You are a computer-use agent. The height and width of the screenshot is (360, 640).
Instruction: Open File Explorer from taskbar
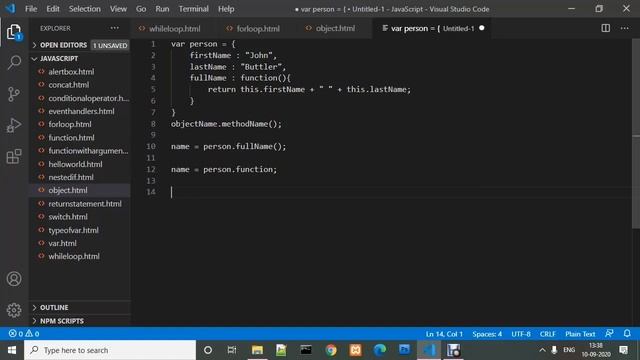point(257,350)
